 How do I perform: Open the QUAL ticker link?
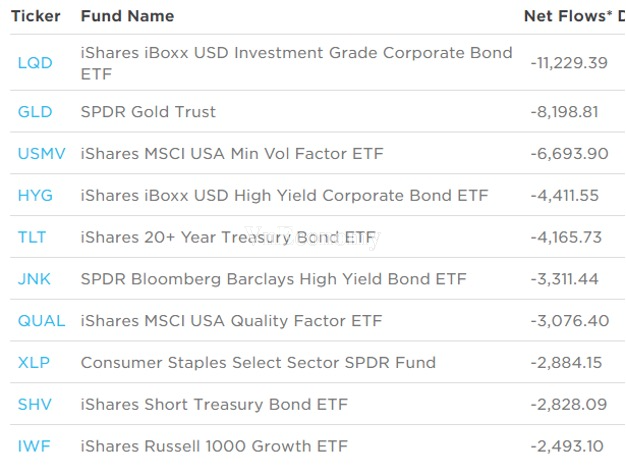[x=41, y=321]
